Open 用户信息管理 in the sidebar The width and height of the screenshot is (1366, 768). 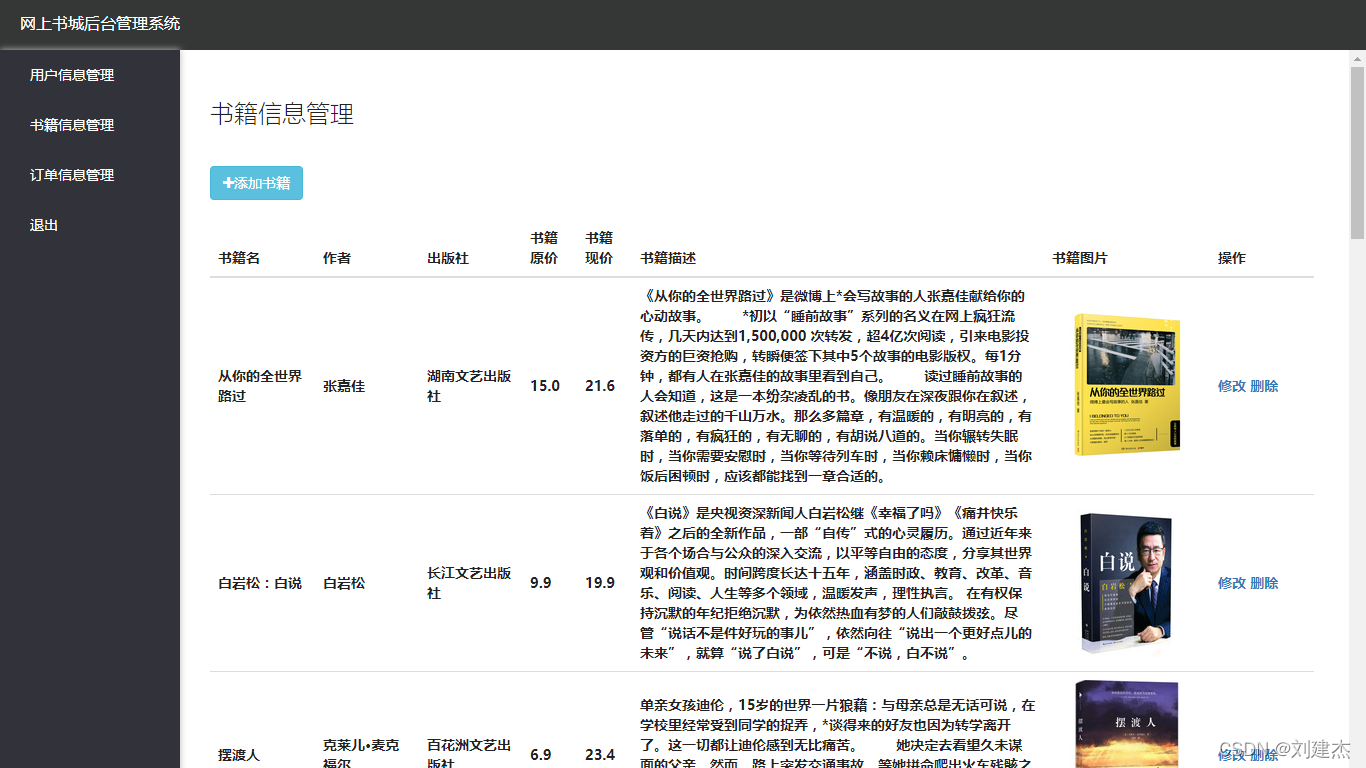point(72,75)
